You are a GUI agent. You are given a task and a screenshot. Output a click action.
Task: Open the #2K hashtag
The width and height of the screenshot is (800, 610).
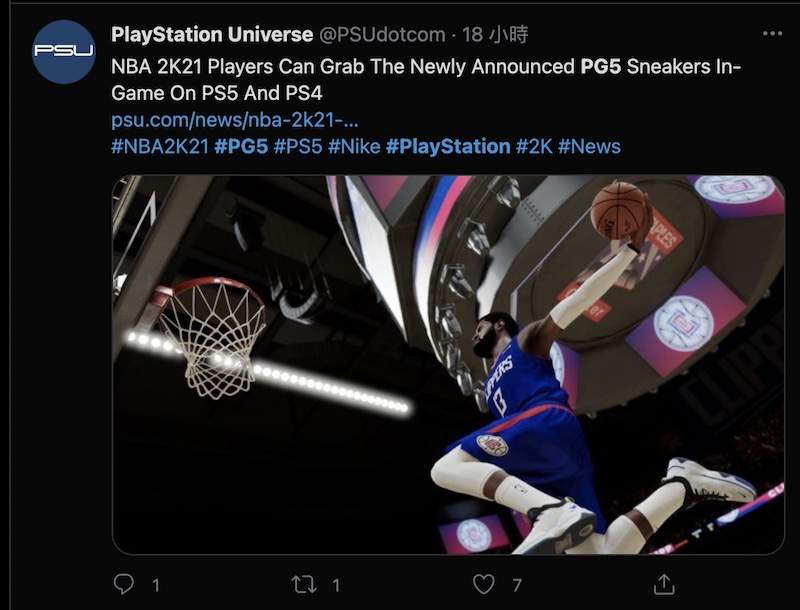(534, 147)
